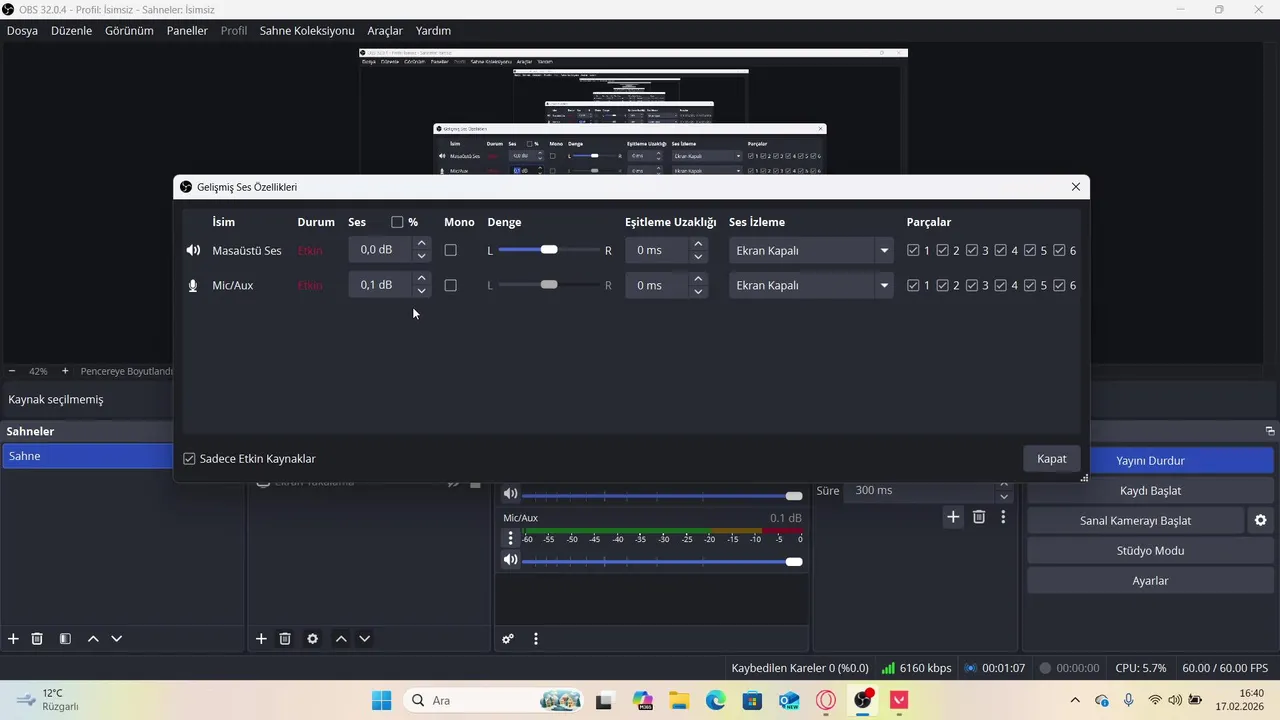This screenshot has width=1280, height=720.
Task: Move source up in sources list
Action: (x=341, y=638)
